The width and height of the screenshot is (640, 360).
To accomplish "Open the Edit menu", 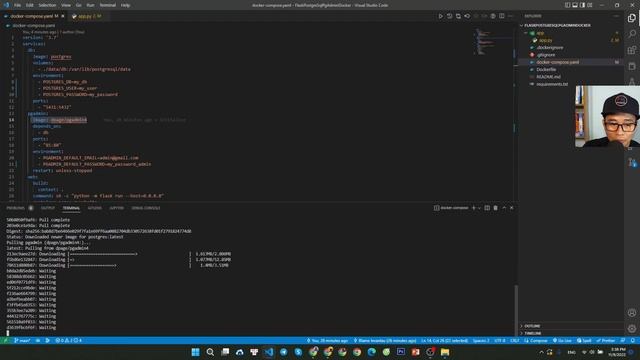I will (x=30, y=5).
